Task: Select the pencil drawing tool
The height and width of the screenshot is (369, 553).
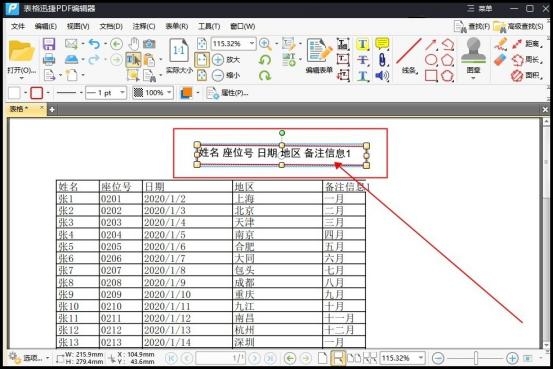Action: tap(501, 44)
